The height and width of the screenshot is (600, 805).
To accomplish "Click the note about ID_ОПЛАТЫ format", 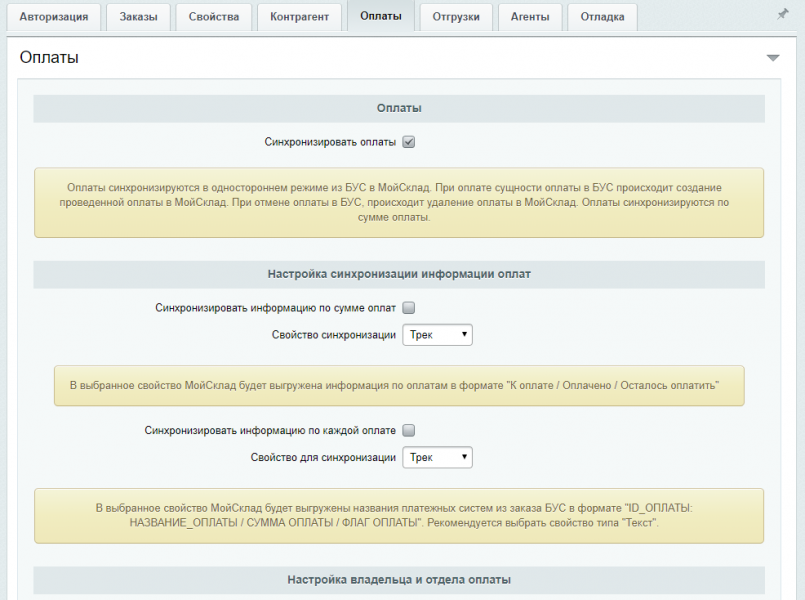I will [399, 516].
